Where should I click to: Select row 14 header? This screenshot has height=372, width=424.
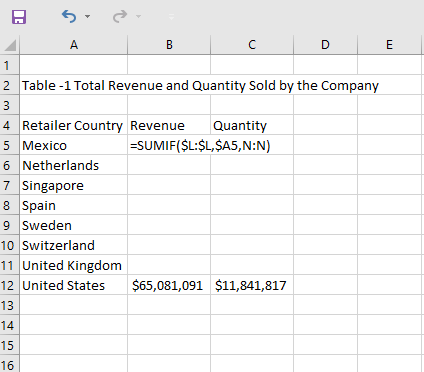9,325
